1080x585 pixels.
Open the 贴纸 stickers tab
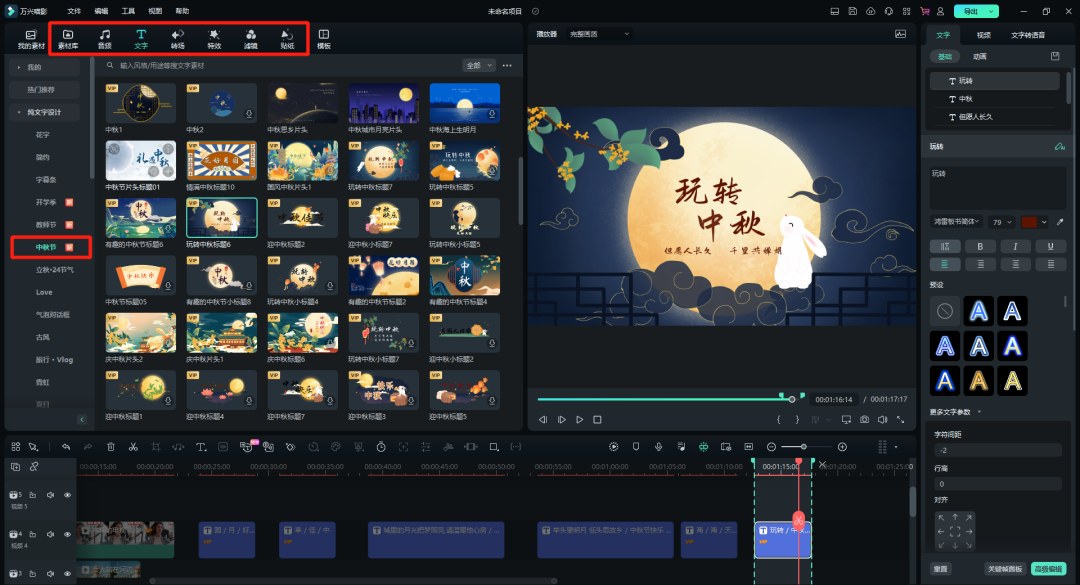pos(287,39)
